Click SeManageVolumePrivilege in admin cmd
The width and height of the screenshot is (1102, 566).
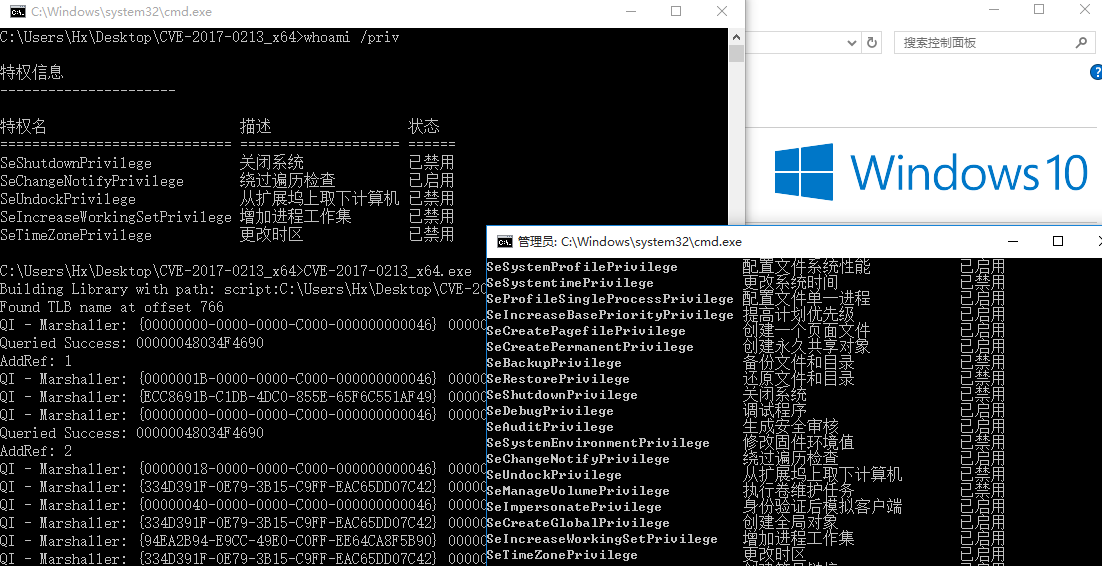click(578, 491)
